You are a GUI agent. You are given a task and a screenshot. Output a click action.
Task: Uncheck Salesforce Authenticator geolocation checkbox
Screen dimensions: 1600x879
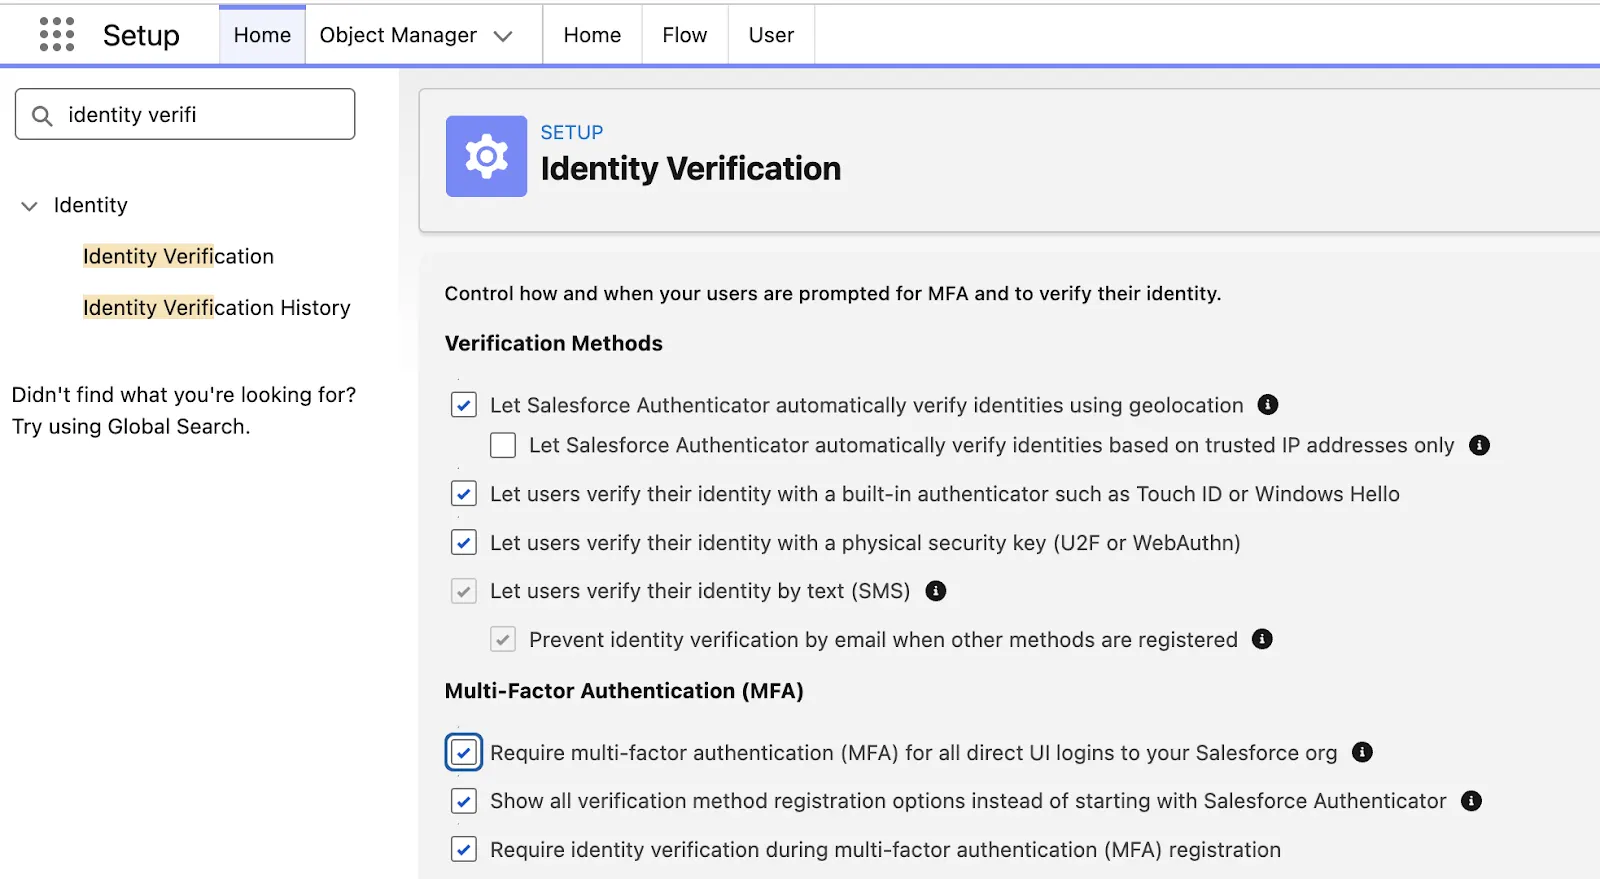(x=464, y=405)
